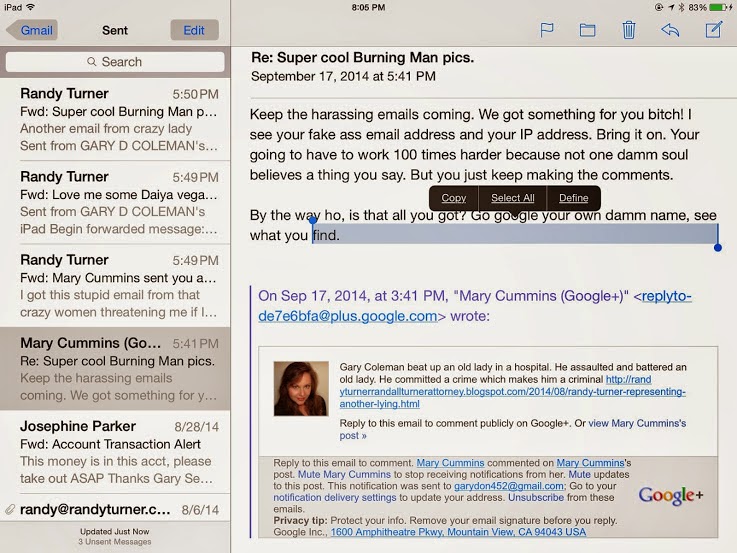Tap Bluetooth status icon
The height and width of the screenshot is (553, 737).
(x=682, y=7)
